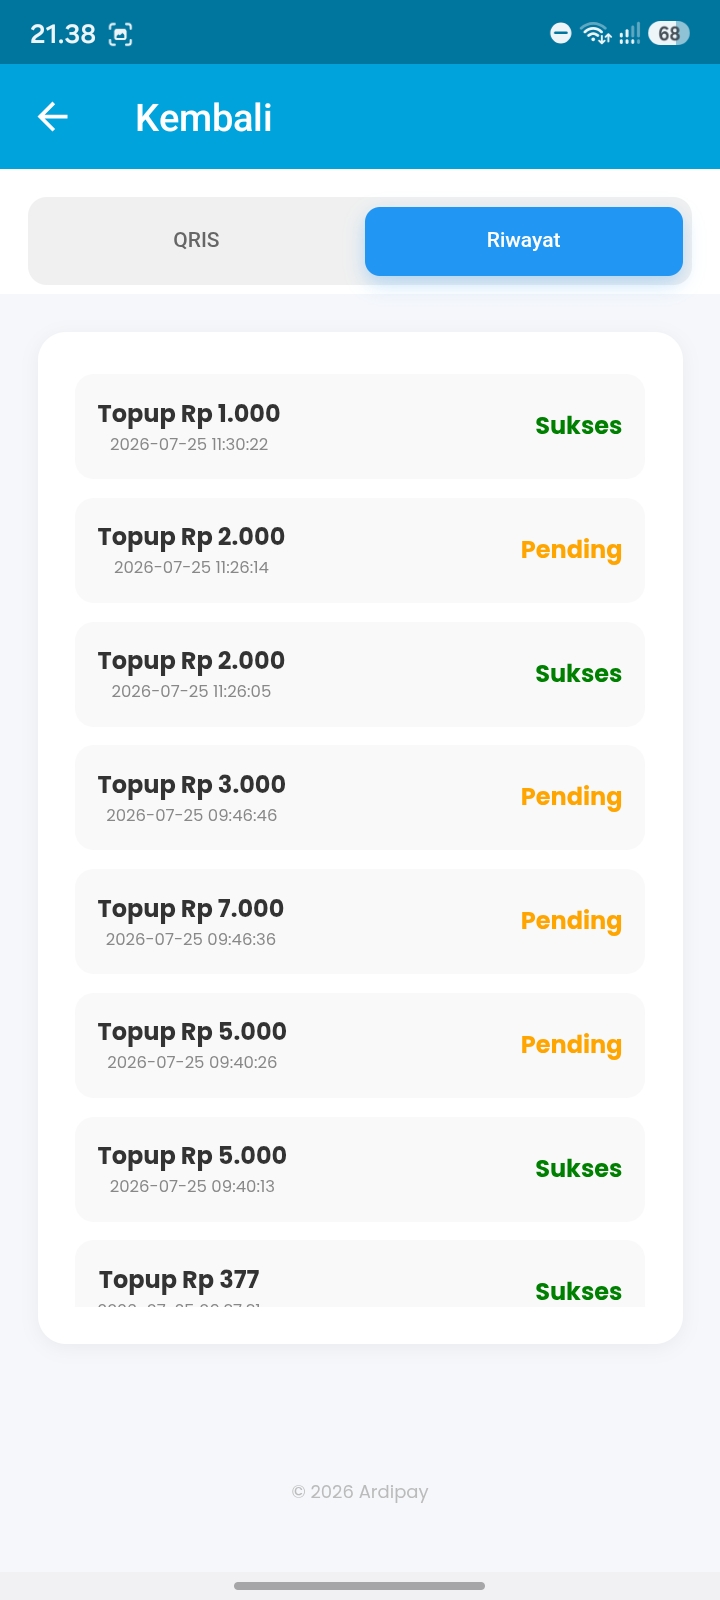The image size is (720, 1600).
Task: Open the Topup Rp 2.000 entry at 11:26:05
Action: pyautogui.click(x=360, y=675)
